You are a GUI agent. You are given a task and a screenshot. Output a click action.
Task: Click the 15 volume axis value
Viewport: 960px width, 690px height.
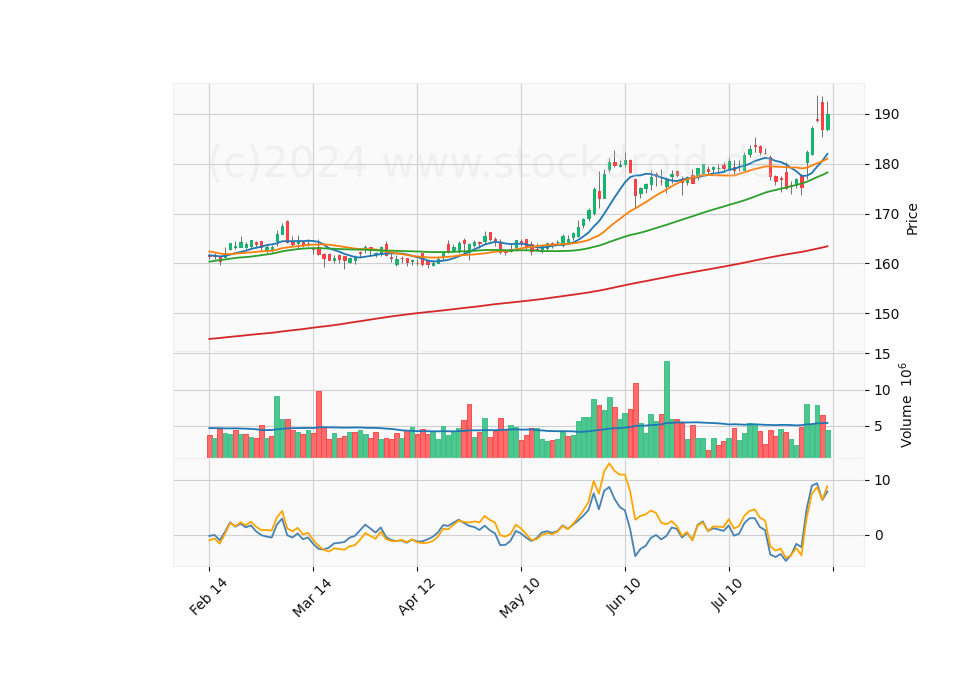click(x=882, y=354)
